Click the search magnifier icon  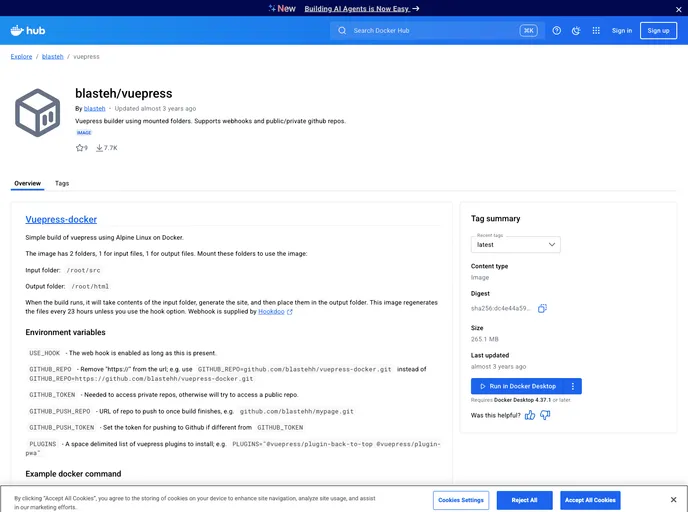[x=342, y=30]
